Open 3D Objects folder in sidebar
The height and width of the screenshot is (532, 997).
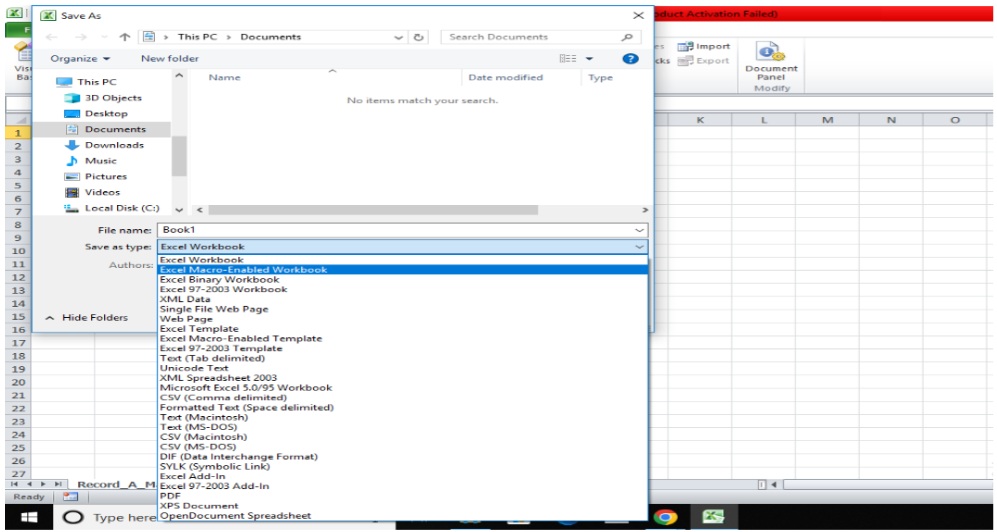(x=103, y=98)
